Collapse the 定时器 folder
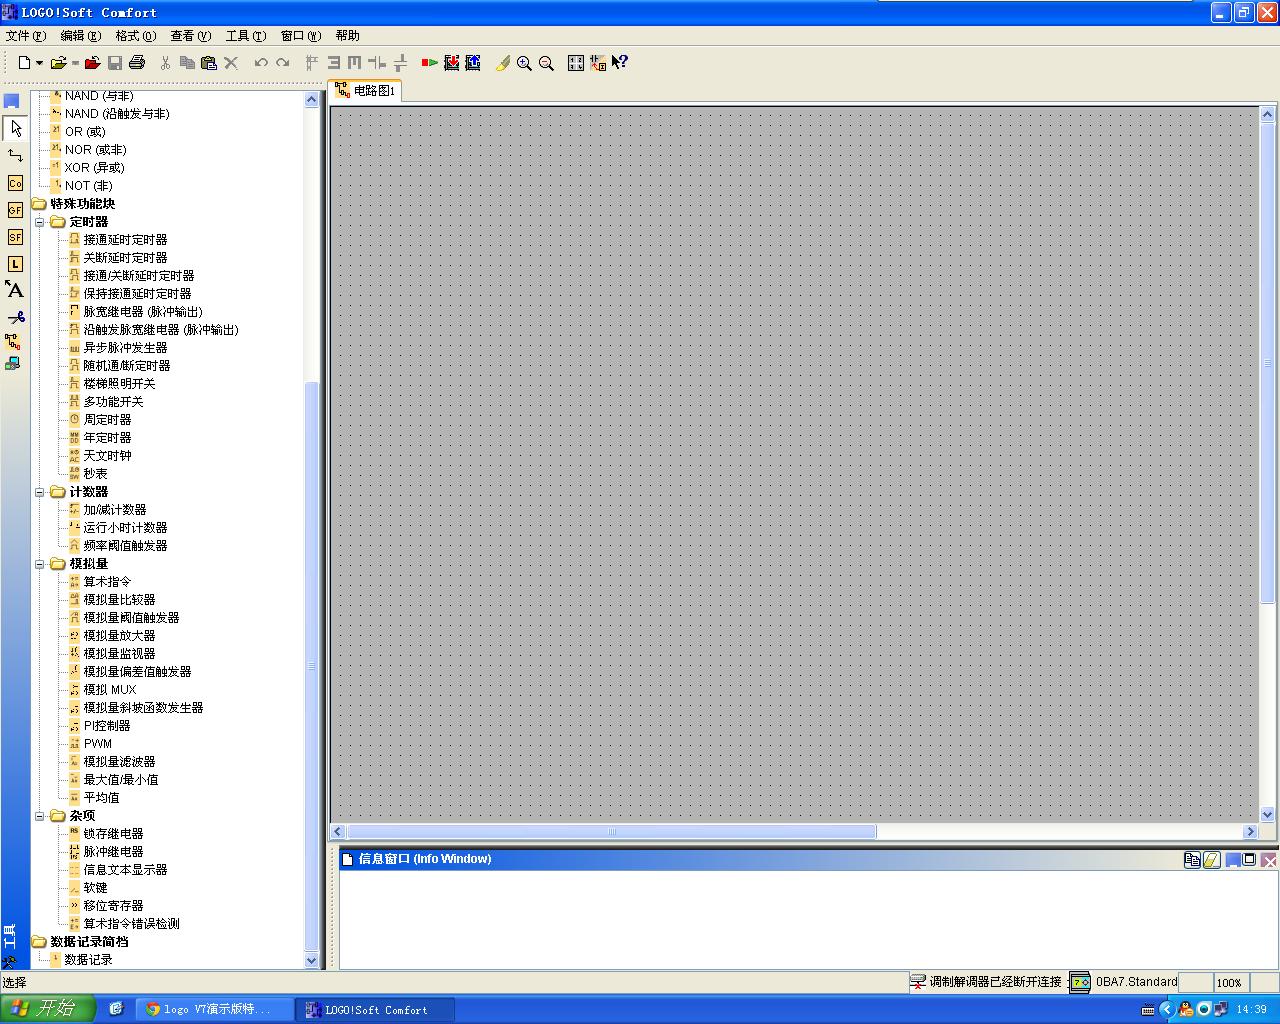Screen dimensions: 1280x1024 point(40,222)
